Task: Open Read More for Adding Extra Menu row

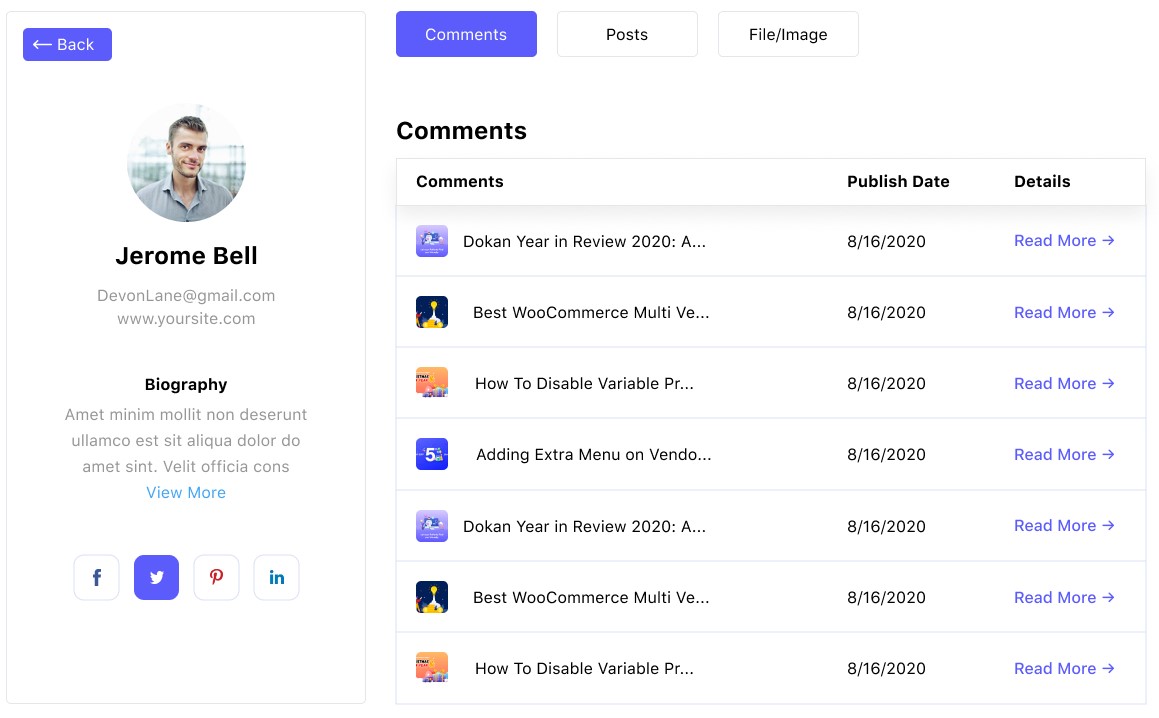Action: (1064, 454)
